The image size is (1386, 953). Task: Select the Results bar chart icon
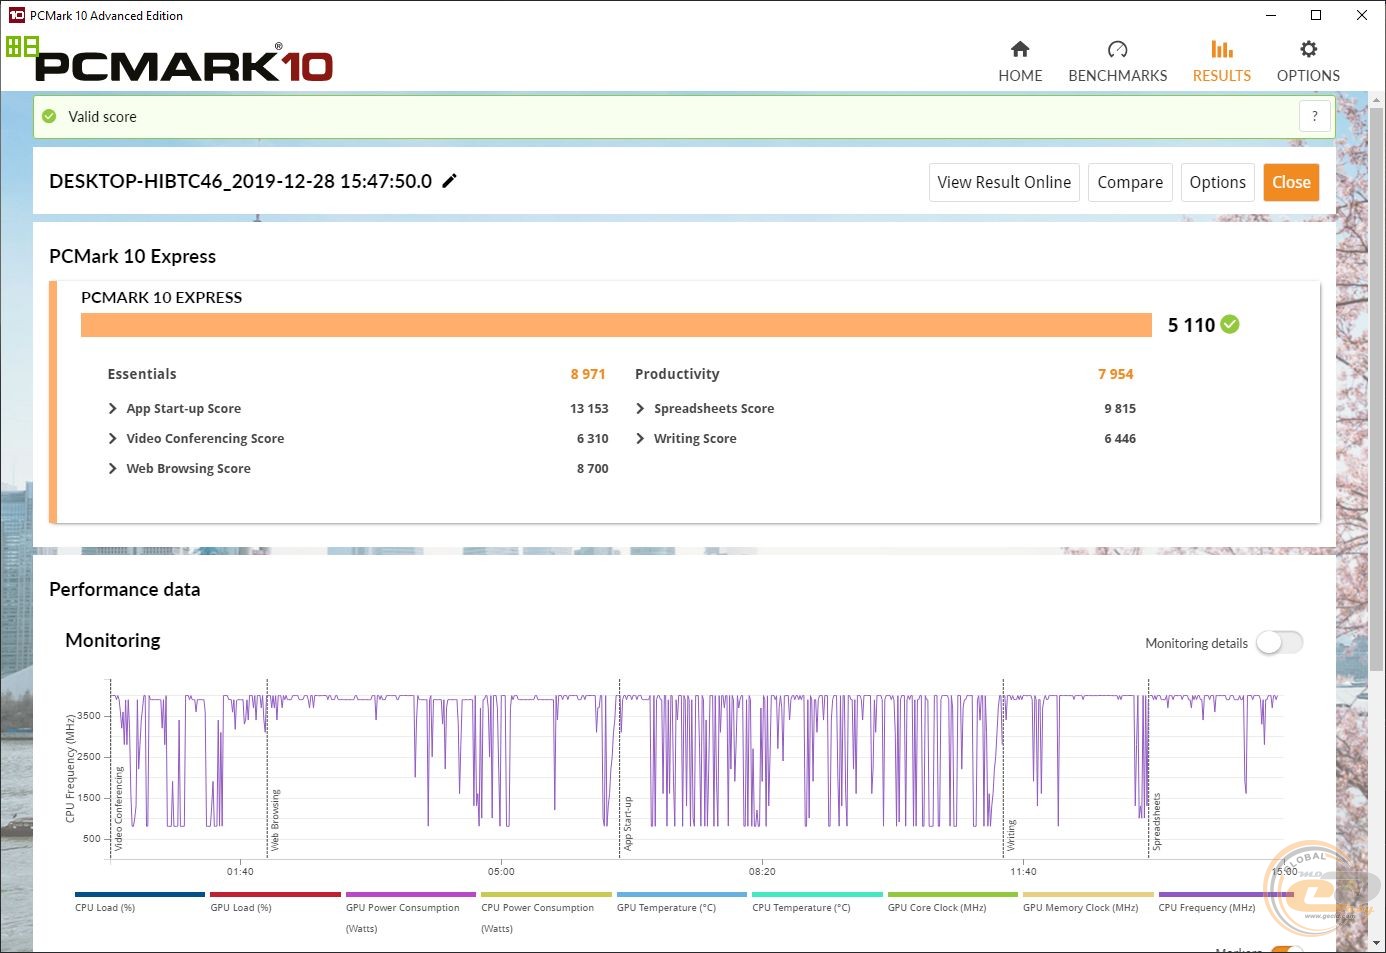tap(1221, 49)
